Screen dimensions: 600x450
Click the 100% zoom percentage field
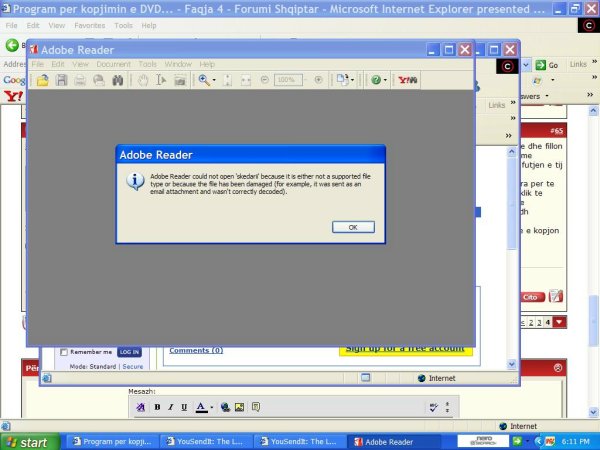click(289, 80)
